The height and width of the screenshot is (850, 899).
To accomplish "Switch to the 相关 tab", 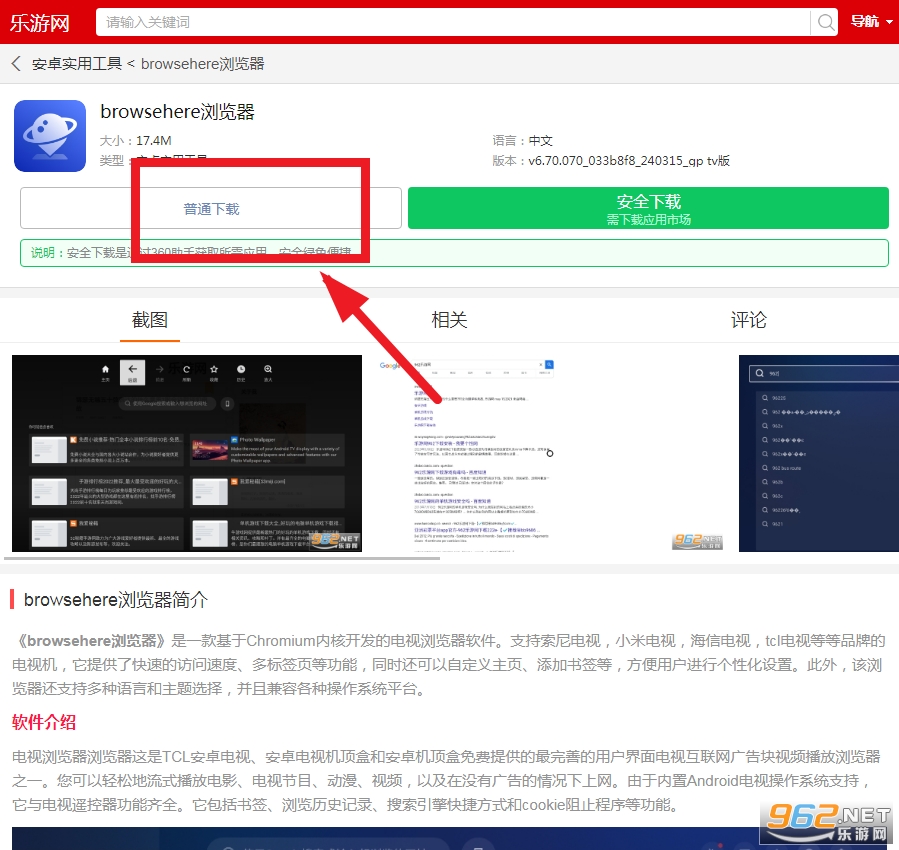I will pyautogui.click(x=449, y=320).
